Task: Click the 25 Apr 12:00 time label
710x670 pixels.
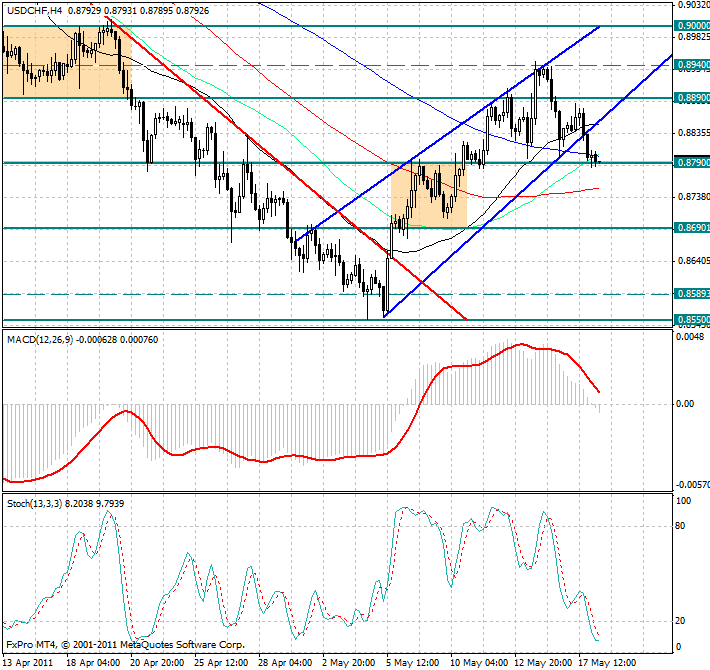Action: click(x=221, y=663)
